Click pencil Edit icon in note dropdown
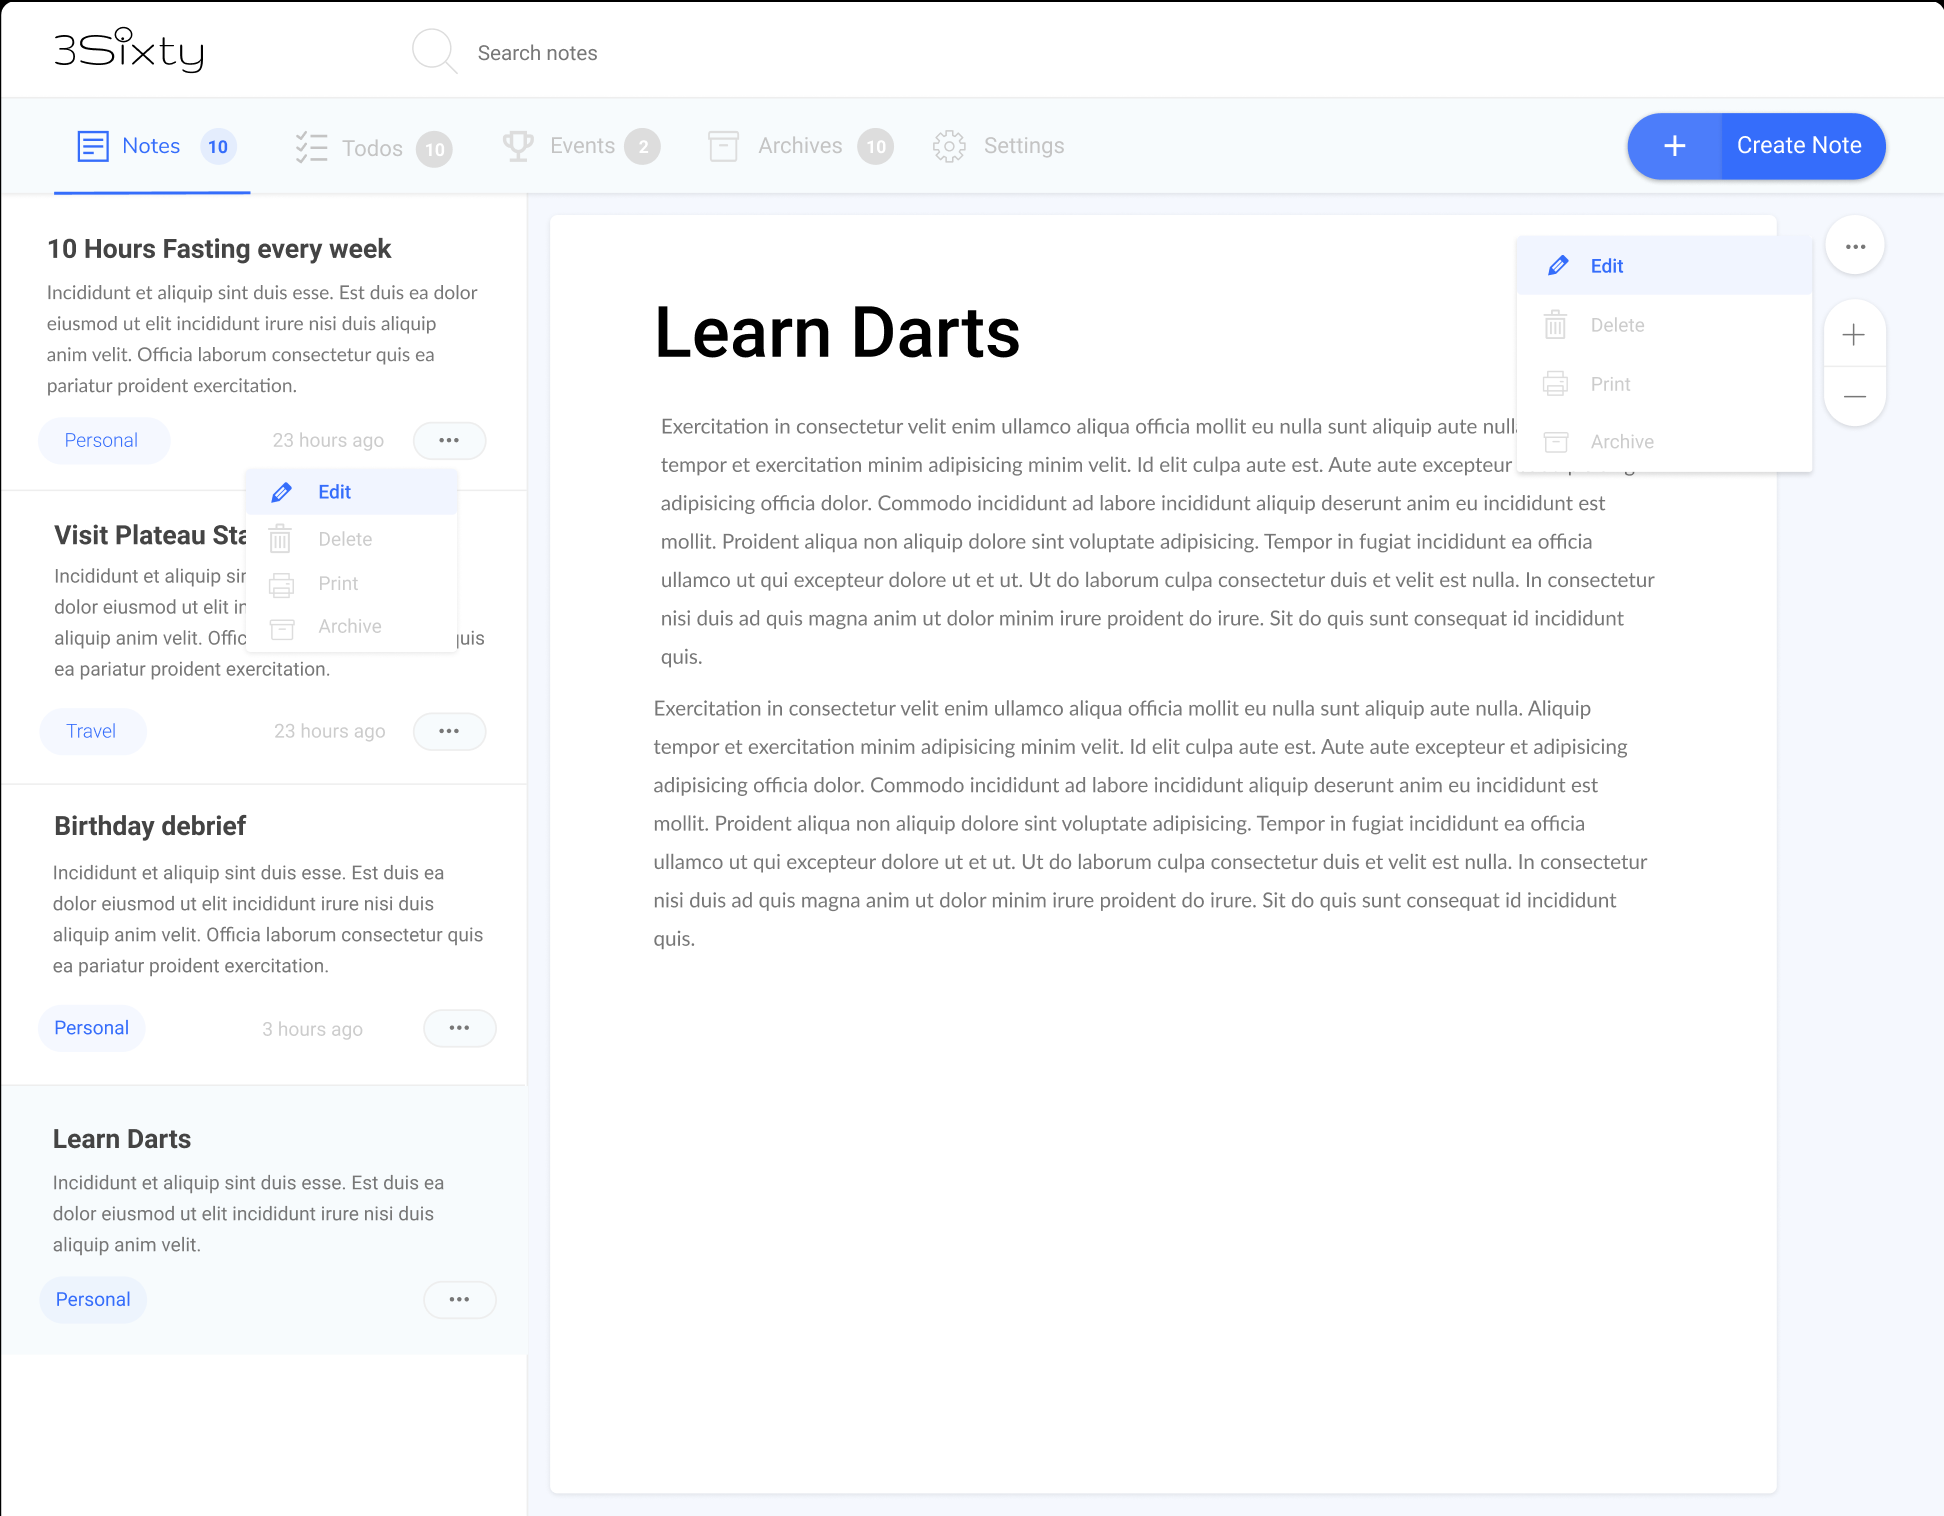This screenshot has height=1516, width=1944. click(x=282, y=492)
